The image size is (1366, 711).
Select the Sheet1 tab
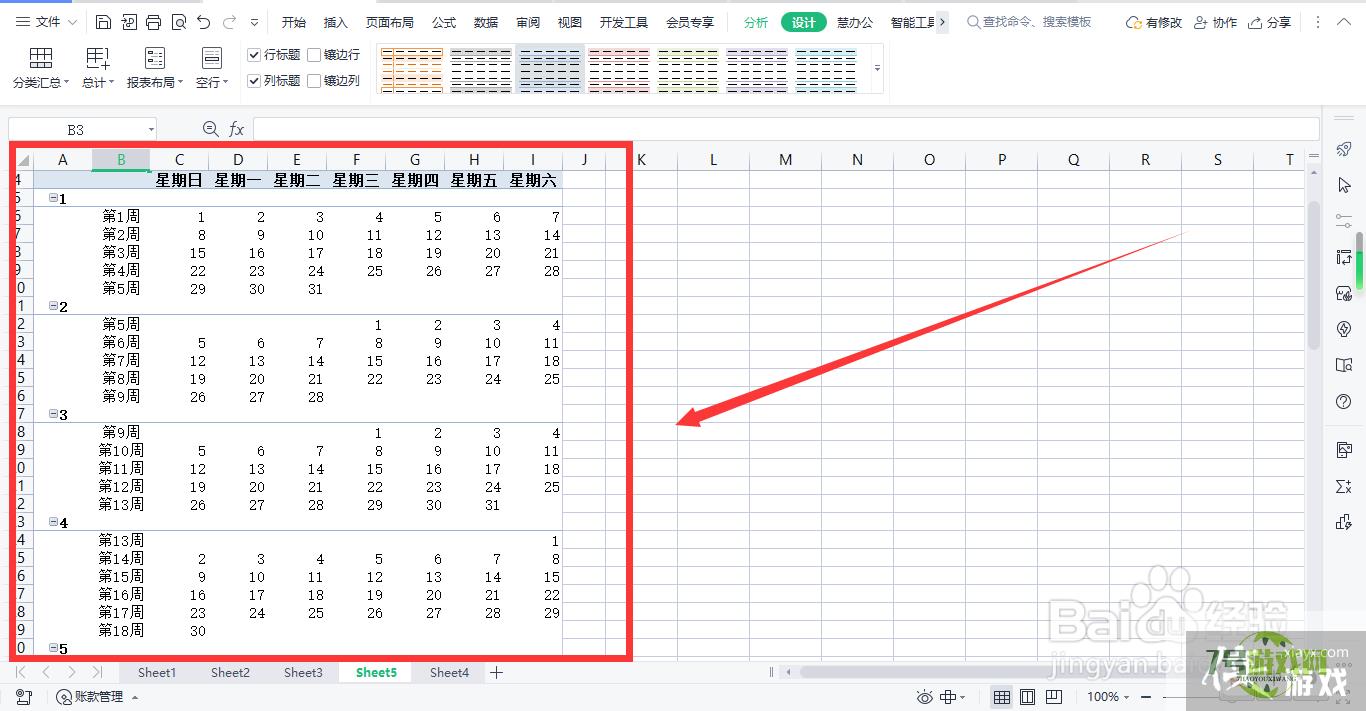157,673
